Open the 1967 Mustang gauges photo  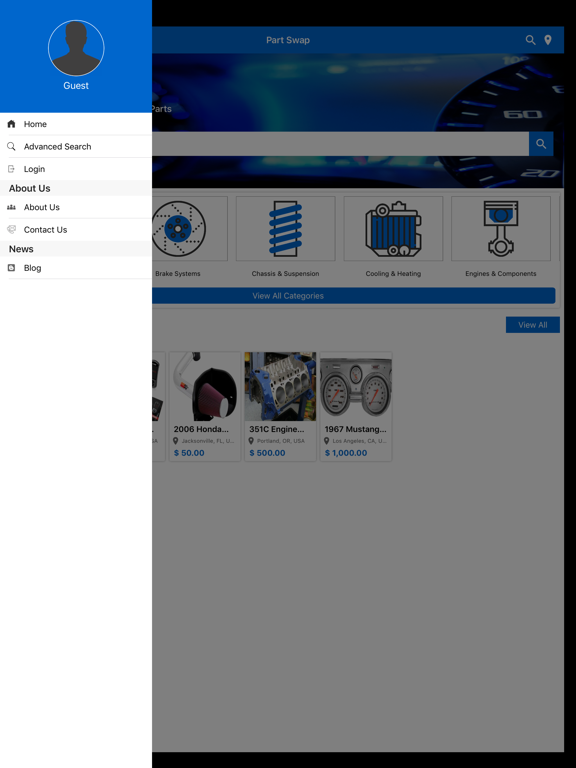tap(356, 386)
